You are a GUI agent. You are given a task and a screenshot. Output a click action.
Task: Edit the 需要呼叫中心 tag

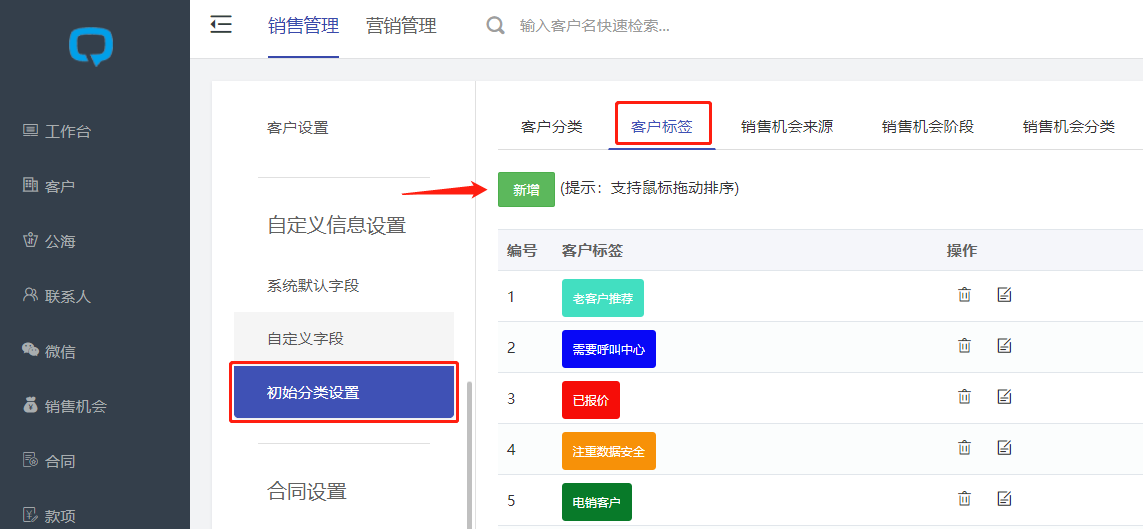(x=1004, y=345)
